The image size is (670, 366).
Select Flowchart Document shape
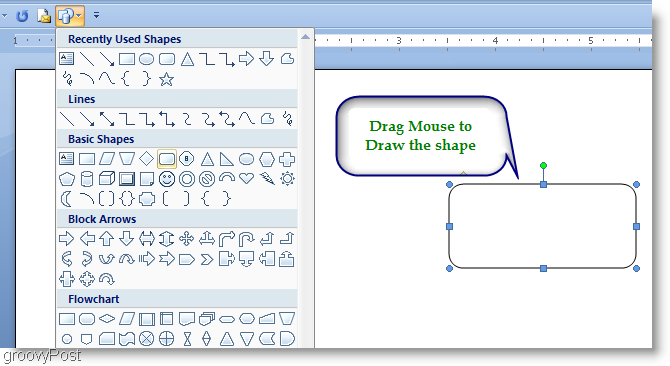pyautogui.click(x=187, y=319)
